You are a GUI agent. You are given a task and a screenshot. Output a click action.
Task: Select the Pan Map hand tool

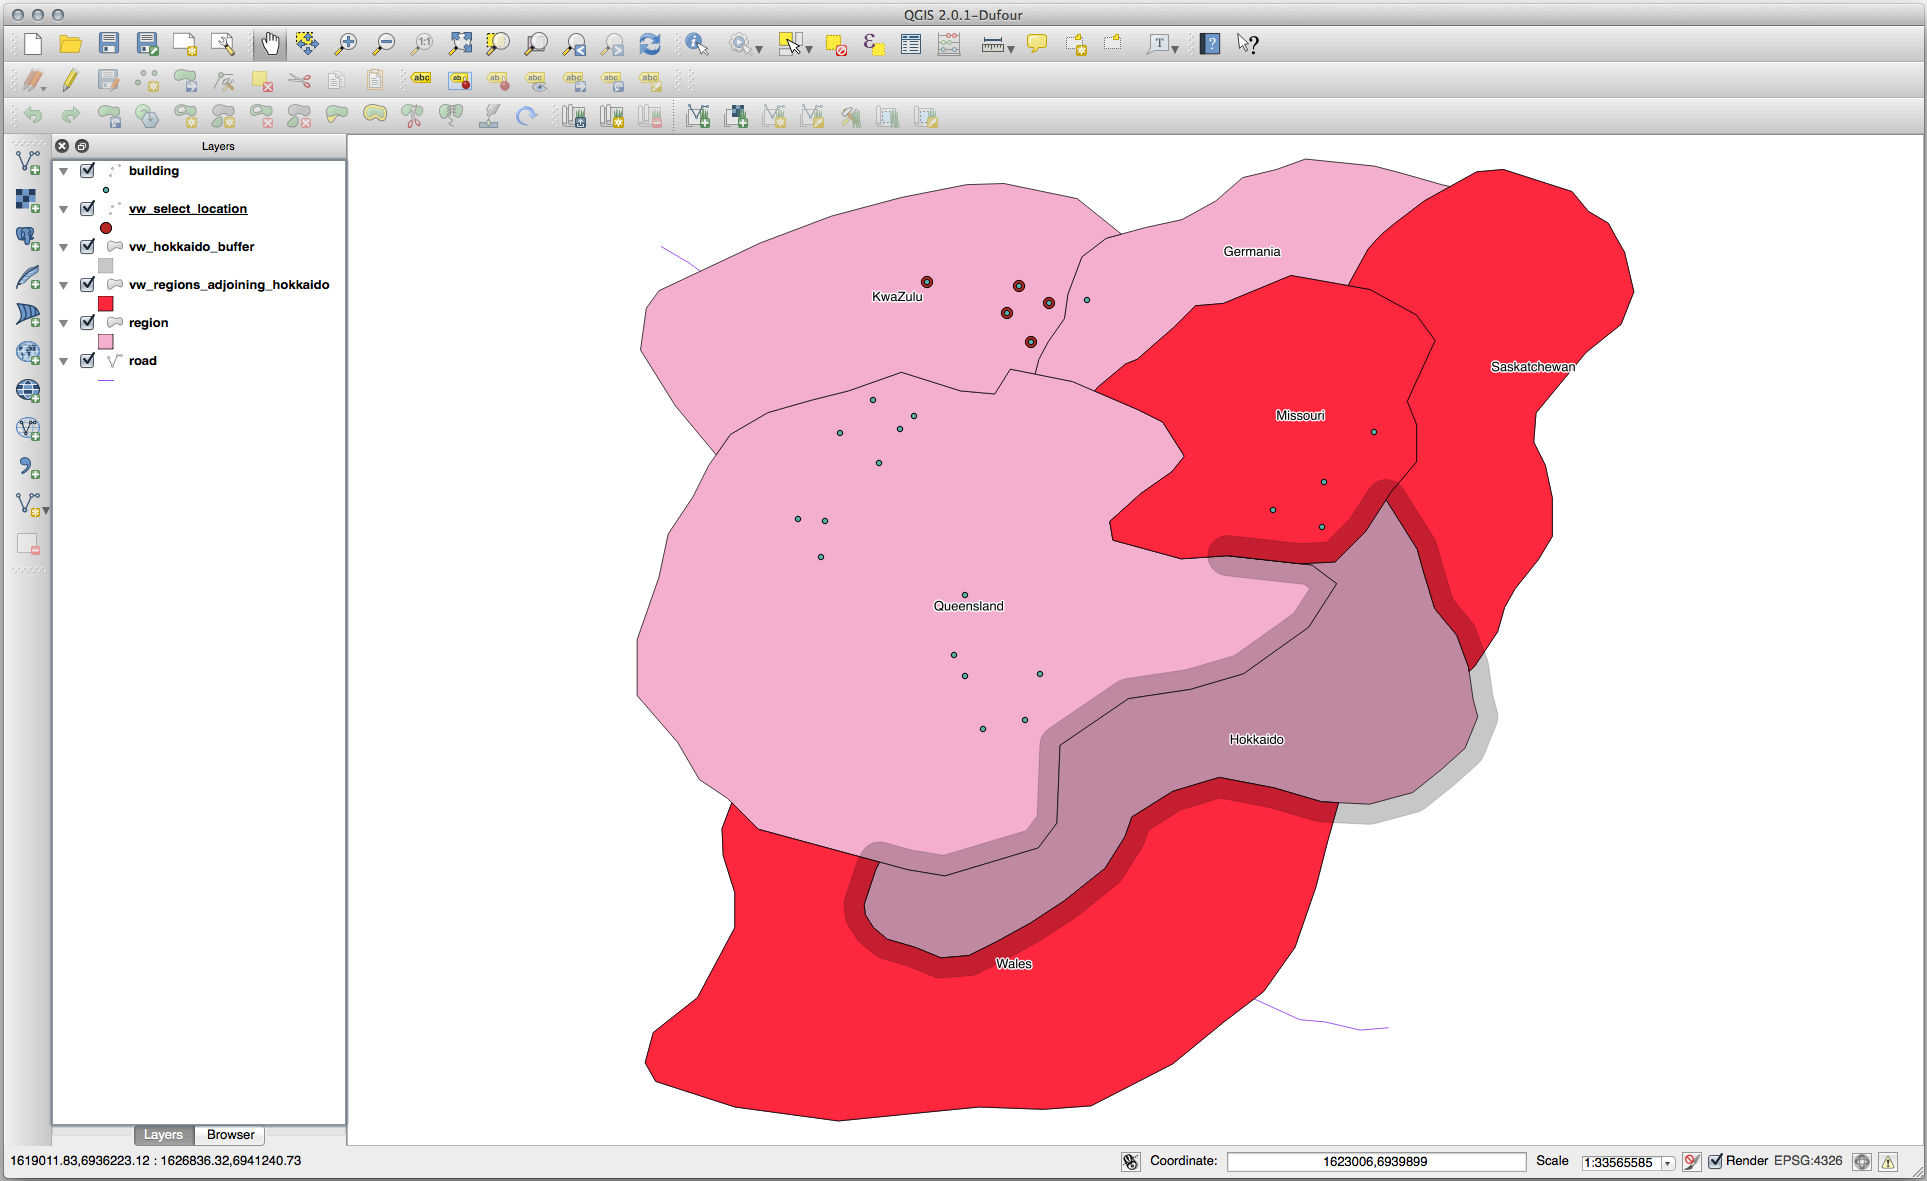(270, 44)
